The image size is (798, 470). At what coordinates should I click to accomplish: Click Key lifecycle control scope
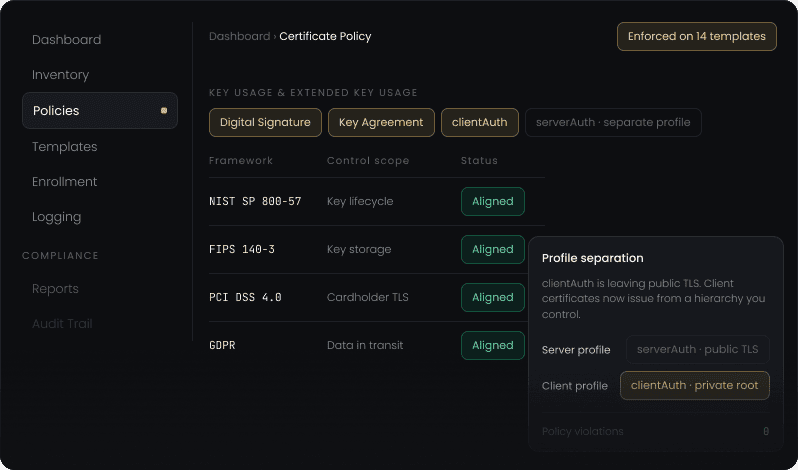(x=360, y=201)
